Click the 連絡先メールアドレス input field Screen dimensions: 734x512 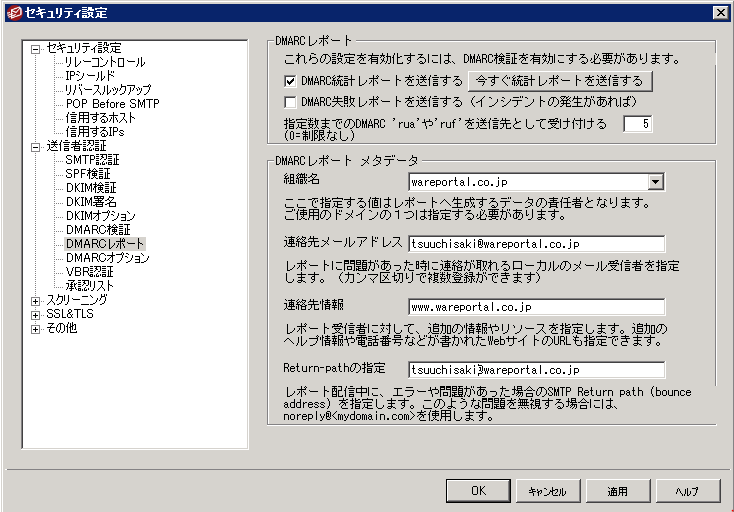tap(536, 243)
